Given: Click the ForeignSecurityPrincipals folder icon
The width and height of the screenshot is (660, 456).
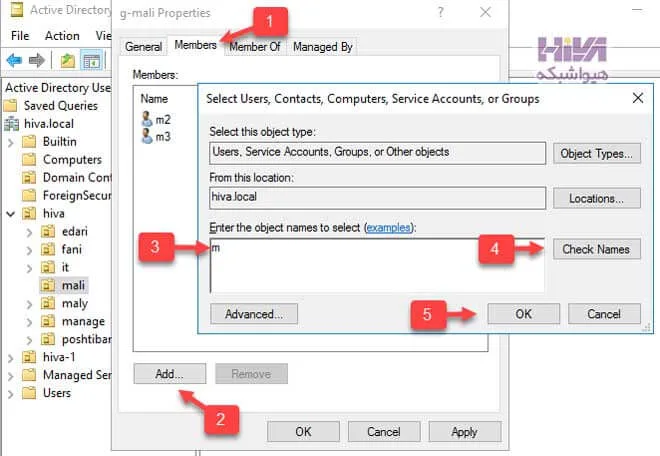Looking at the screenshot, I should (29, 195).
